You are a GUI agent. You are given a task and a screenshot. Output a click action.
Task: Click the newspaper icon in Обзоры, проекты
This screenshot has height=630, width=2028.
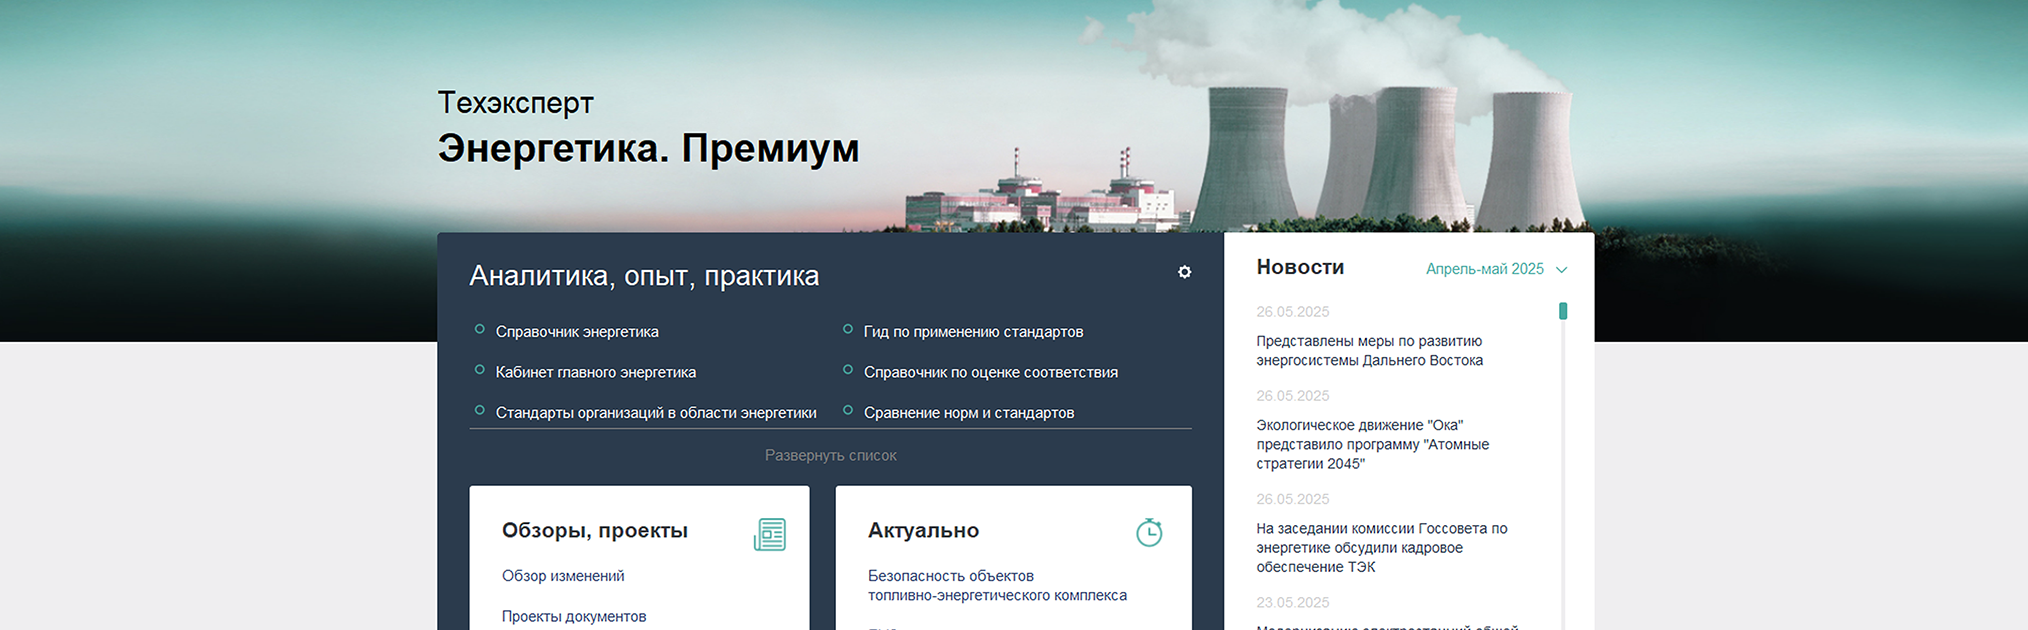click(769, 534)
